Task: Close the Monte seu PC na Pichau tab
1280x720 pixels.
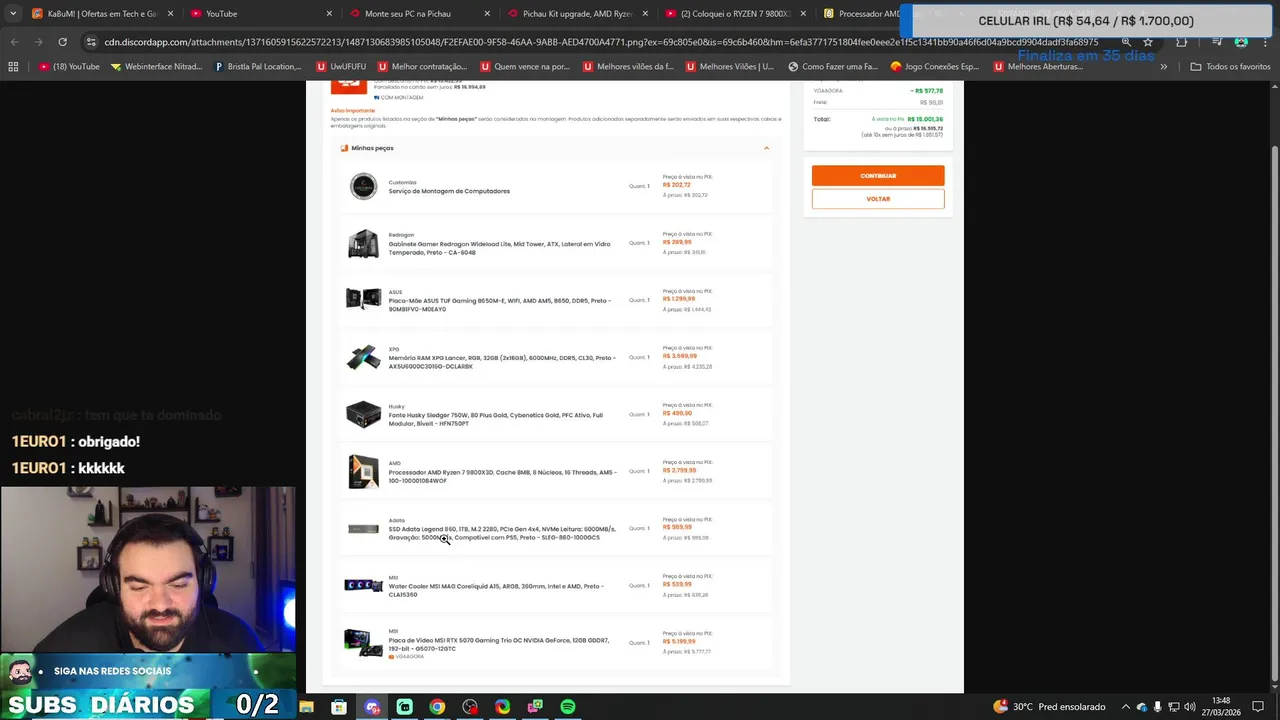Action: point(487,14)
